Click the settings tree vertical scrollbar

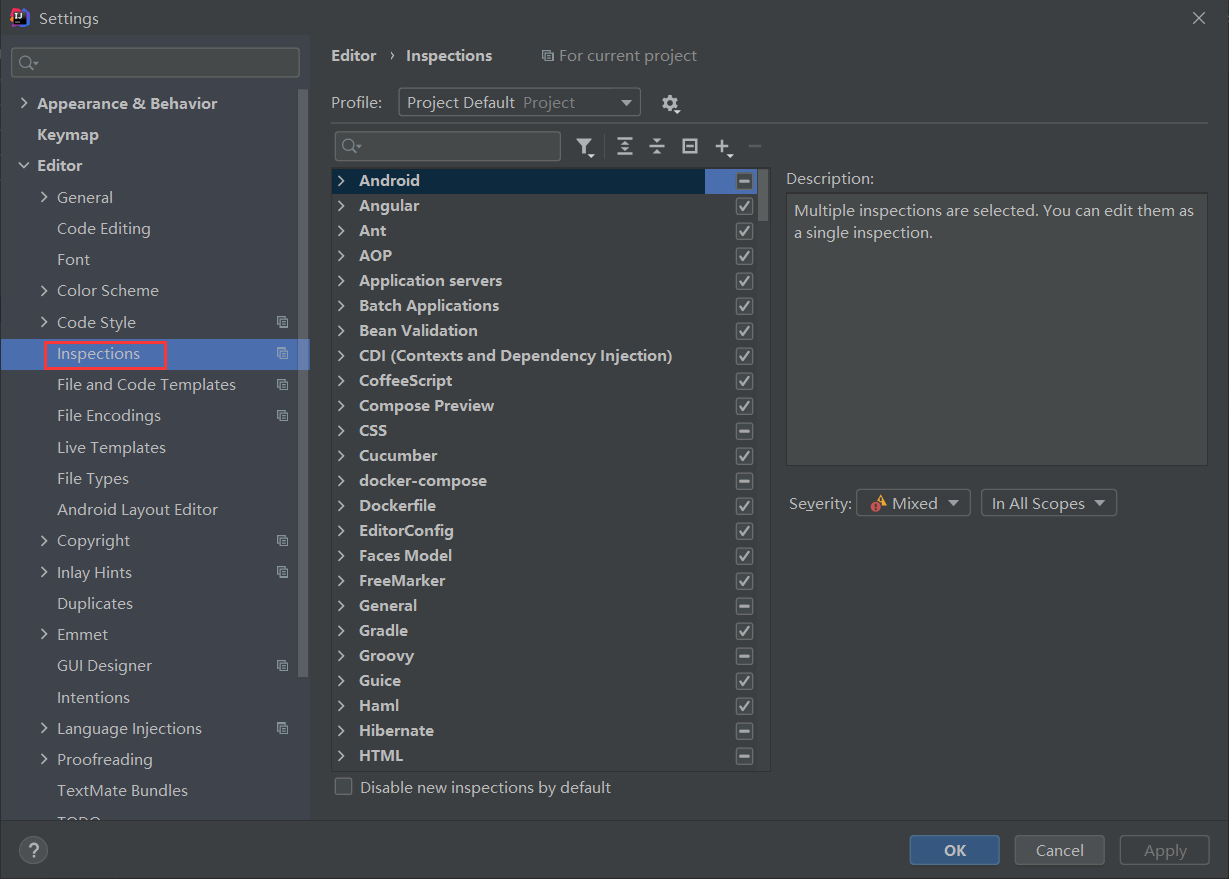tap(304, 384)
